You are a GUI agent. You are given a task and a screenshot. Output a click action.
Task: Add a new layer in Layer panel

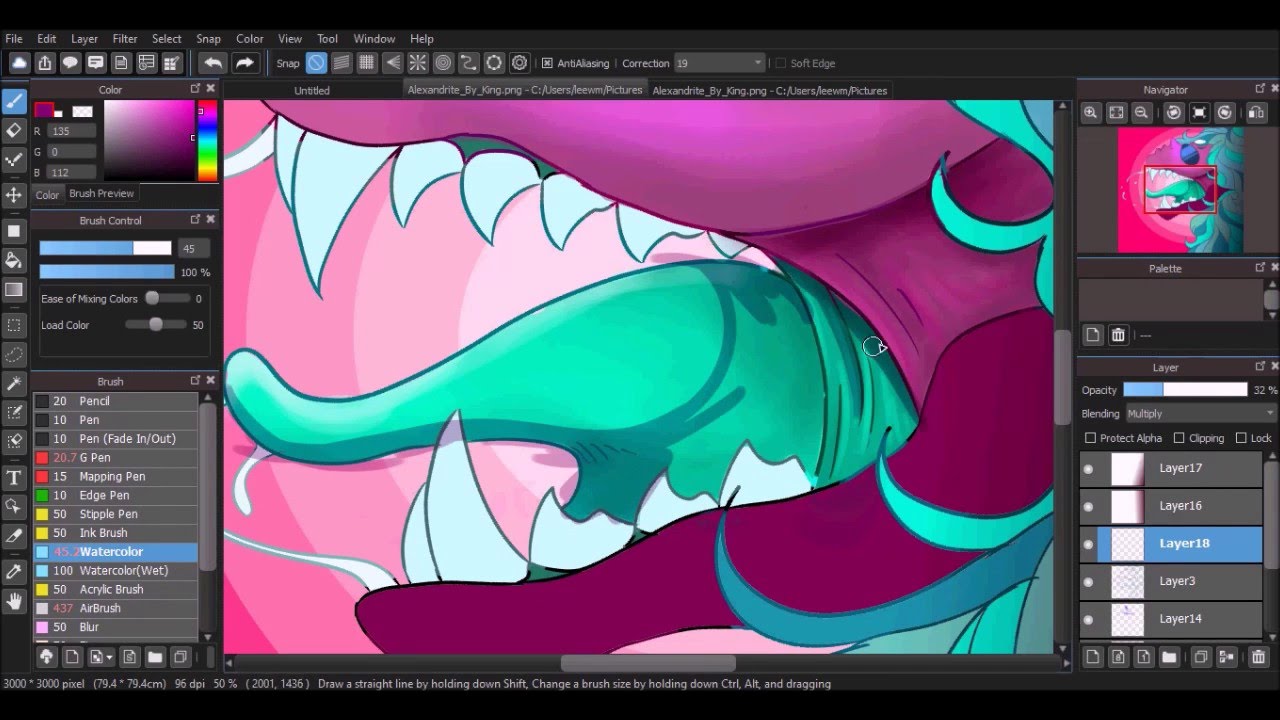click(x=1092, y=657)
